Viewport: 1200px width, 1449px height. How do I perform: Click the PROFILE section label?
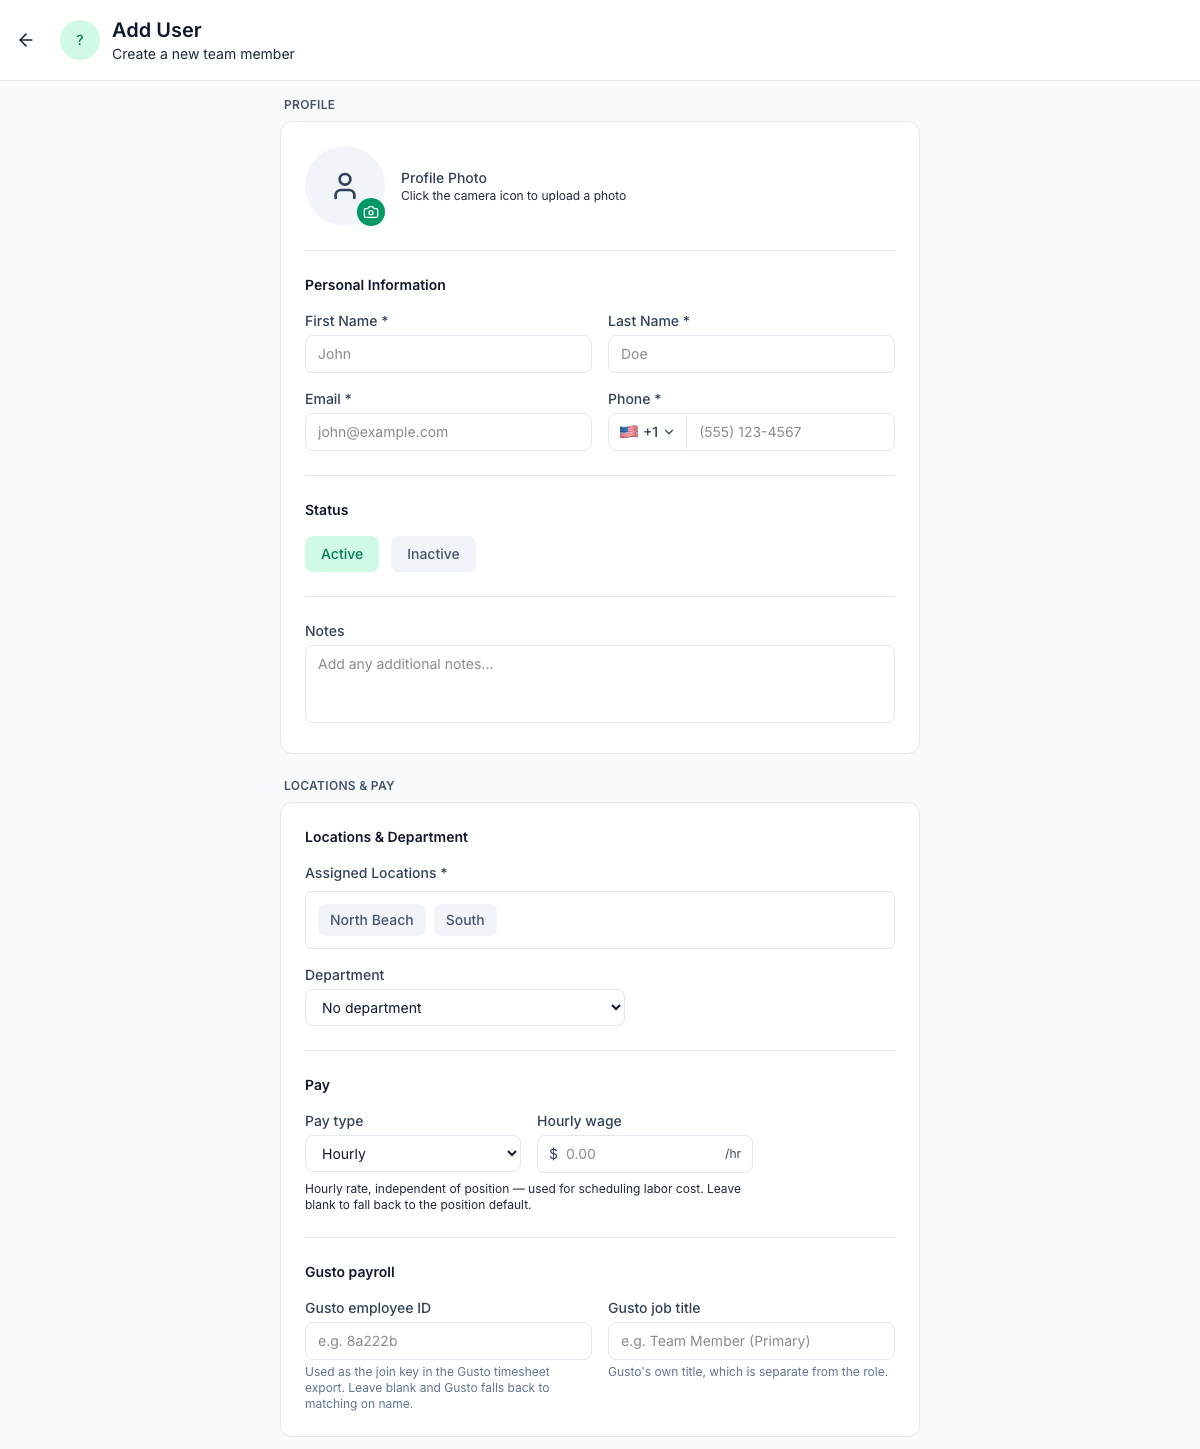coord(309,105)
